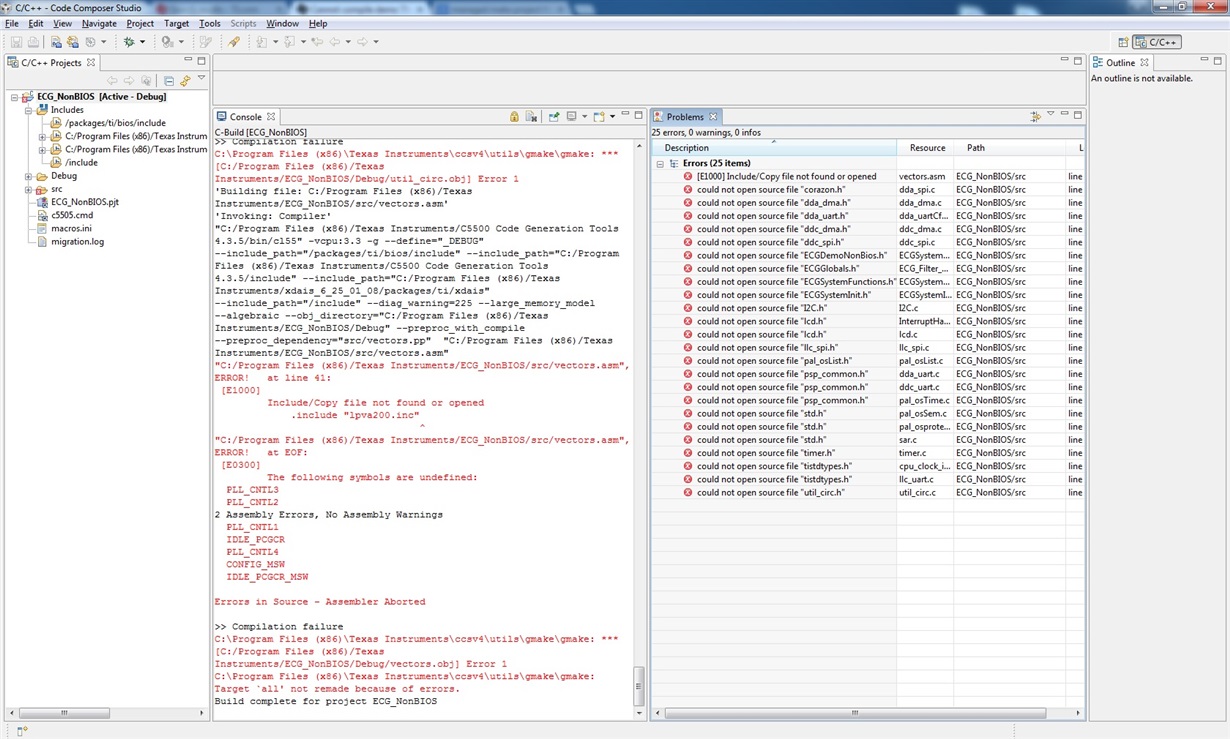
Task: Click the Save icon in main toolbar
Action: point(16,42)
